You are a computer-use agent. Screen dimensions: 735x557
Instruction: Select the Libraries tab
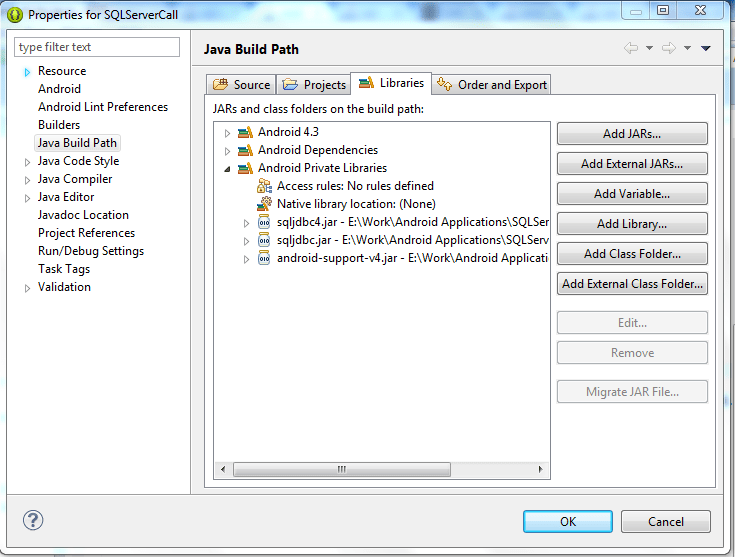[391, 83]
